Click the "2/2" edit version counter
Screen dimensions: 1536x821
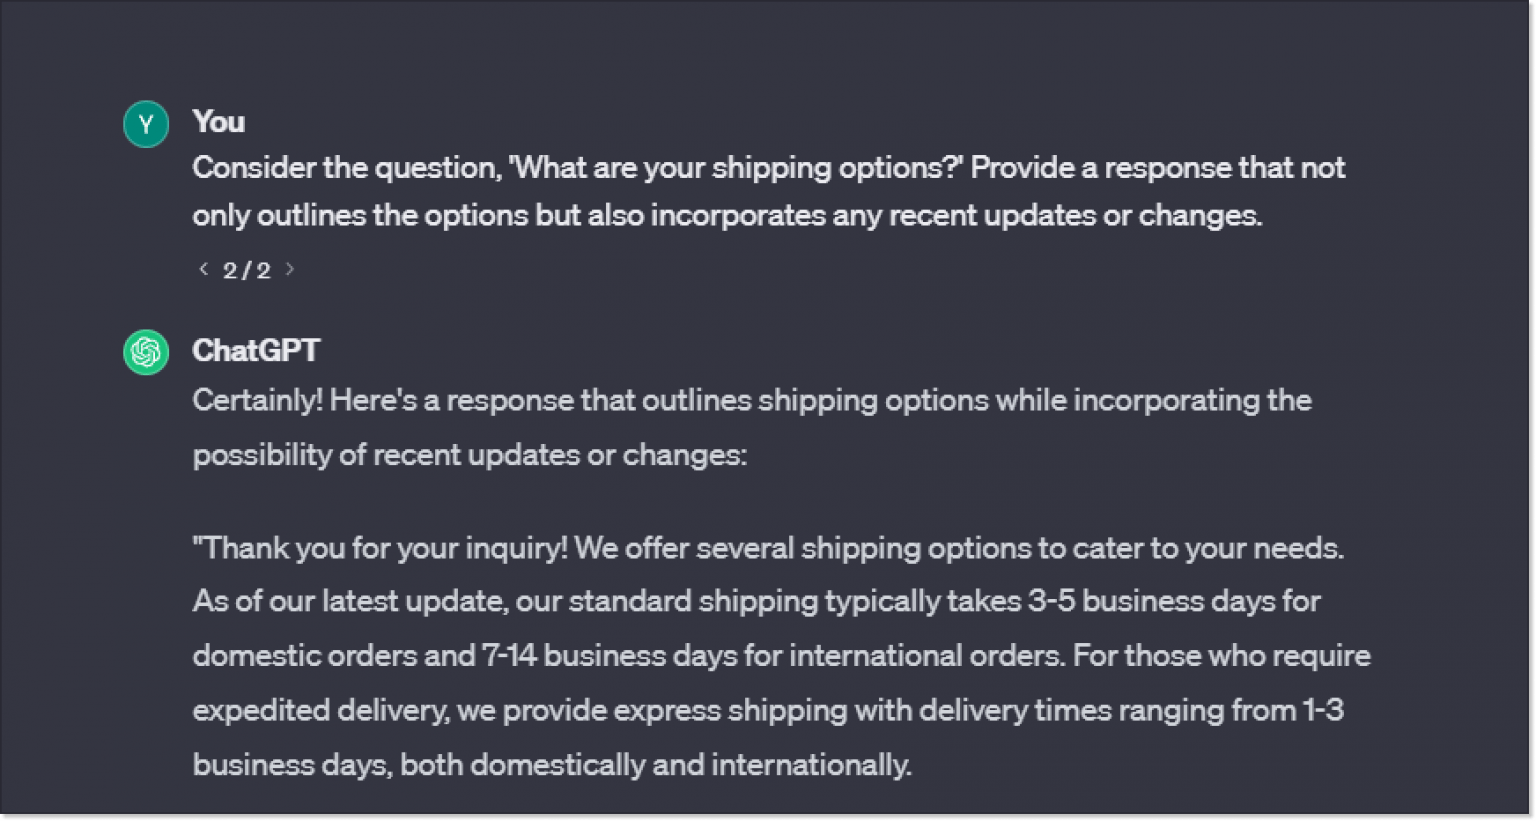point(246,269)
